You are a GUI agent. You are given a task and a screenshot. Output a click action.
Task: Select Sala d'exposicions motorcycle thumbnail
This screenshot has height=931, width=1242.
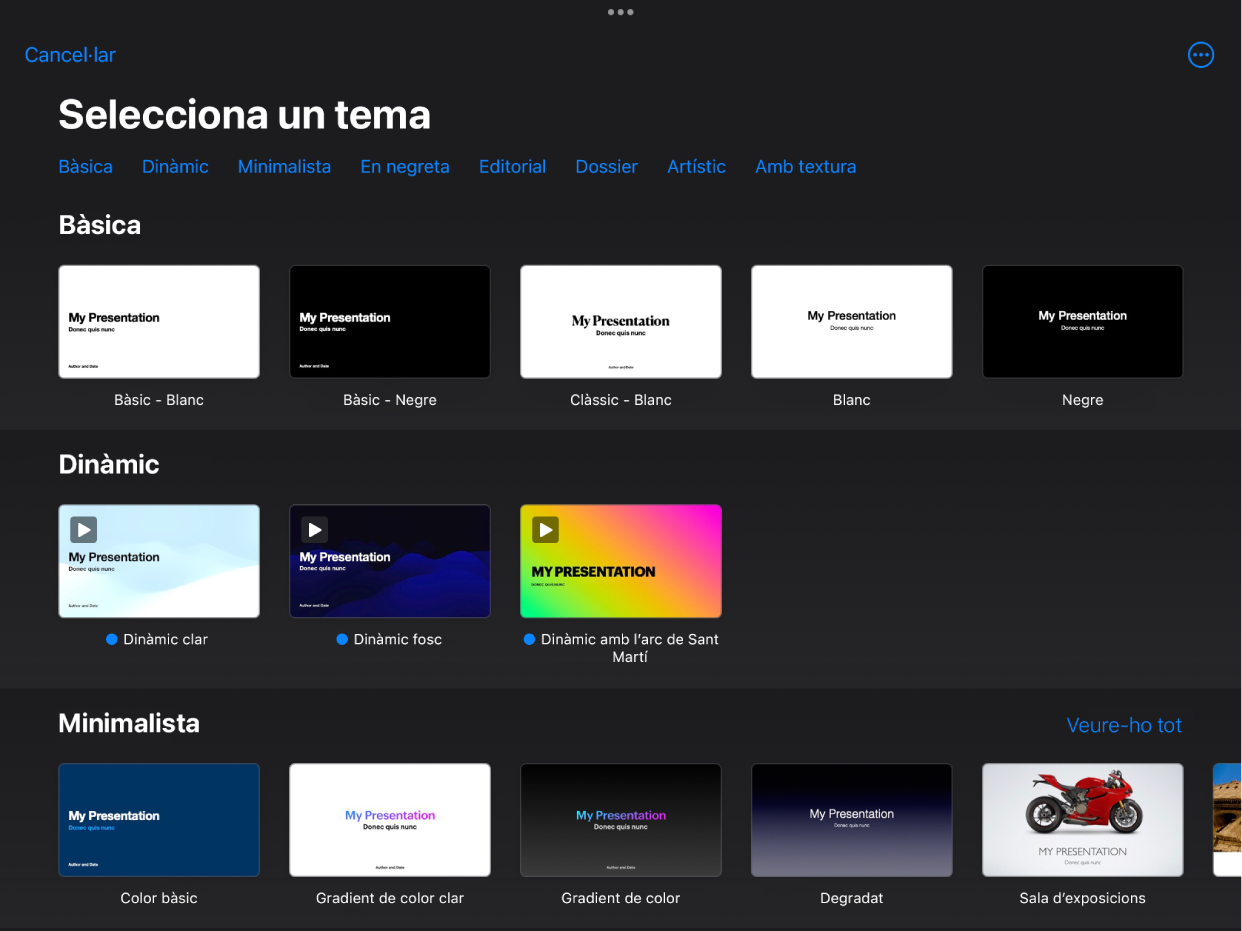(x=1083, y=820)
